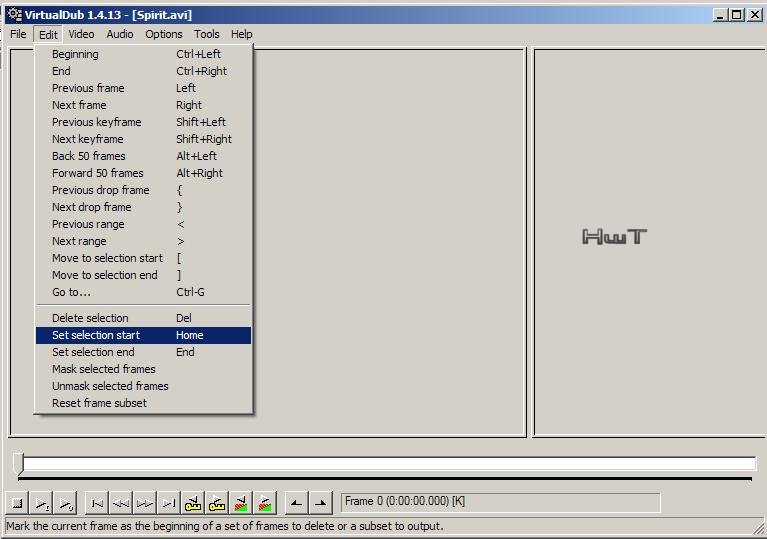Image resolution: width=767 pixels, height=539 pixels.
Task: Close the open Edit menu
Action: click(x=48, y=34)
